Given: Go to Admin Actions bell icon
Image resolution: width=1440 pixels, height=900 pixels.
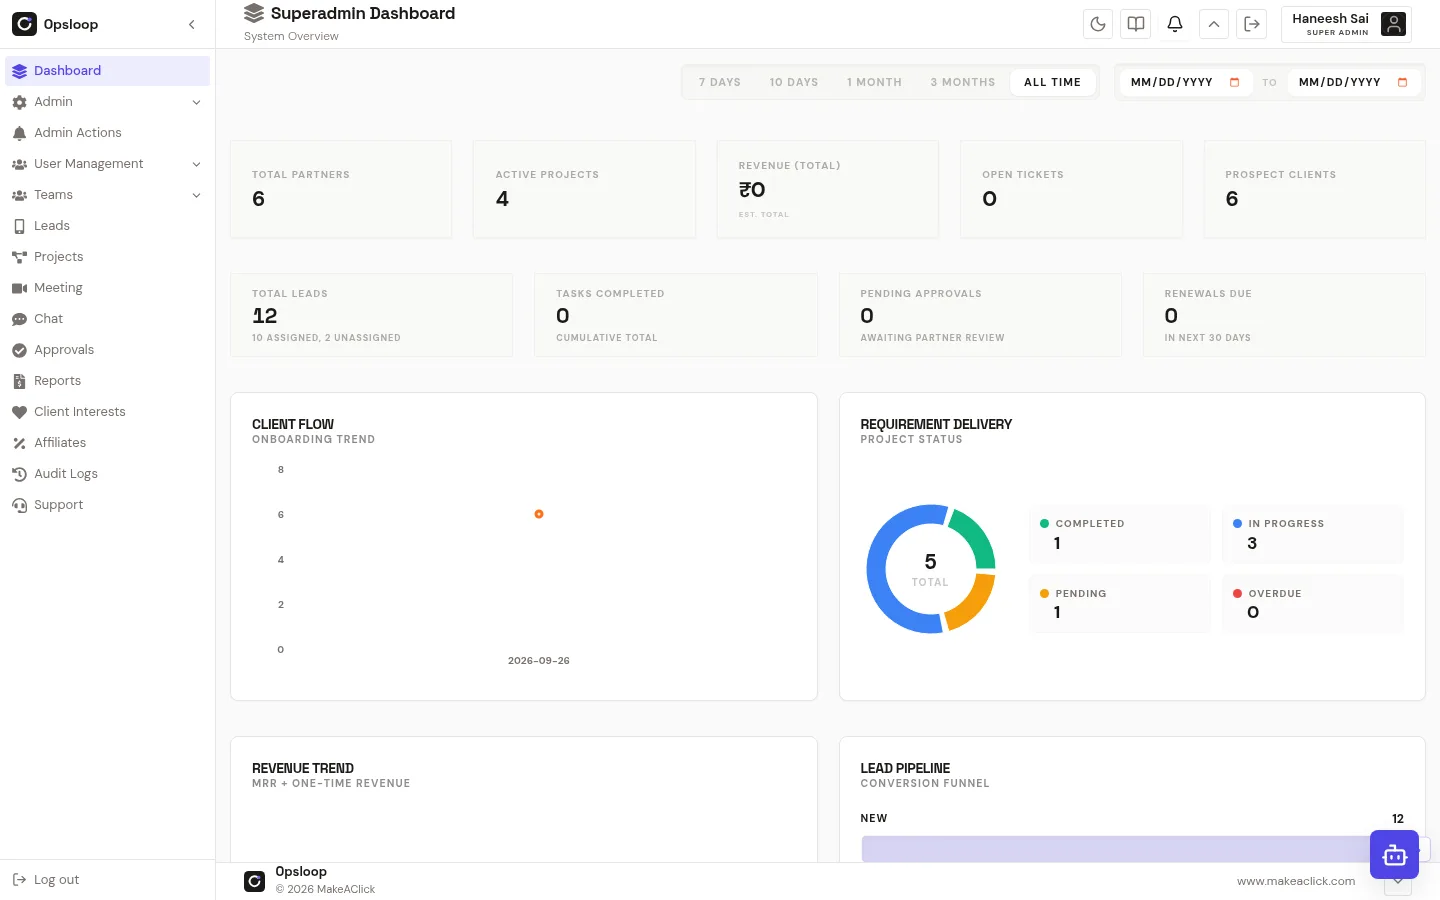Looking at the screenshot, I should 19,133.
